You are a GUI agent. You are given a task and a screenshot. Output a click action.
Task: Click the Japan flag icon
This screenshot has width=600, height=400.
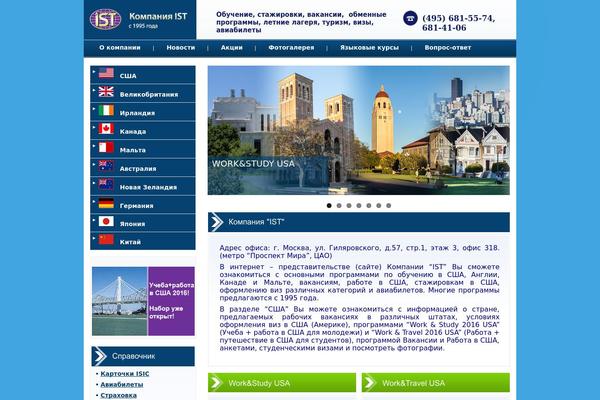click(x=106, y=221)
